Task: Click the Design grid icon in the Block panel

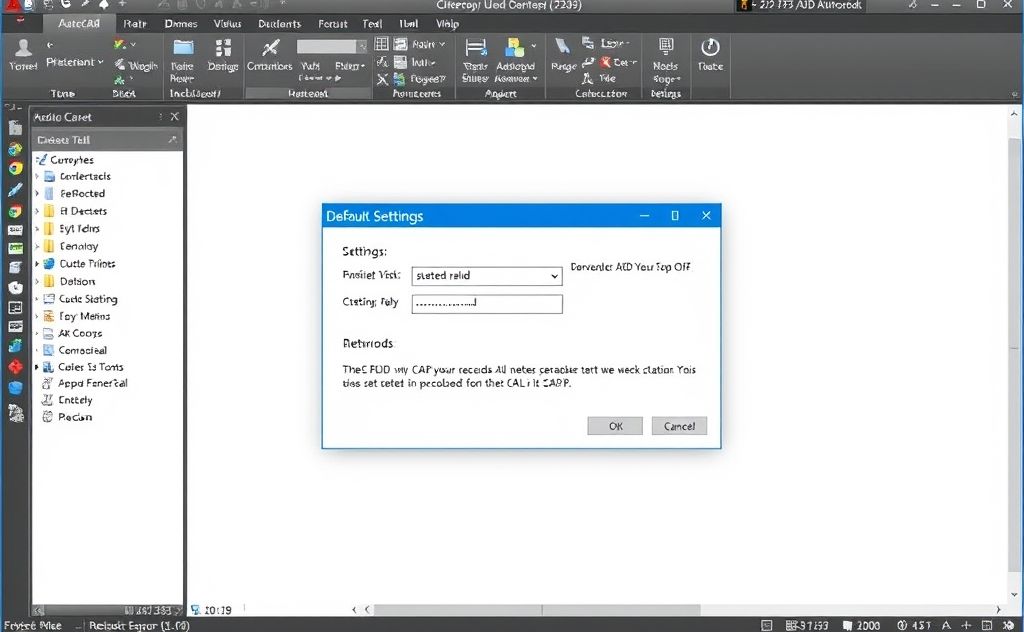Action: (222, 47)
